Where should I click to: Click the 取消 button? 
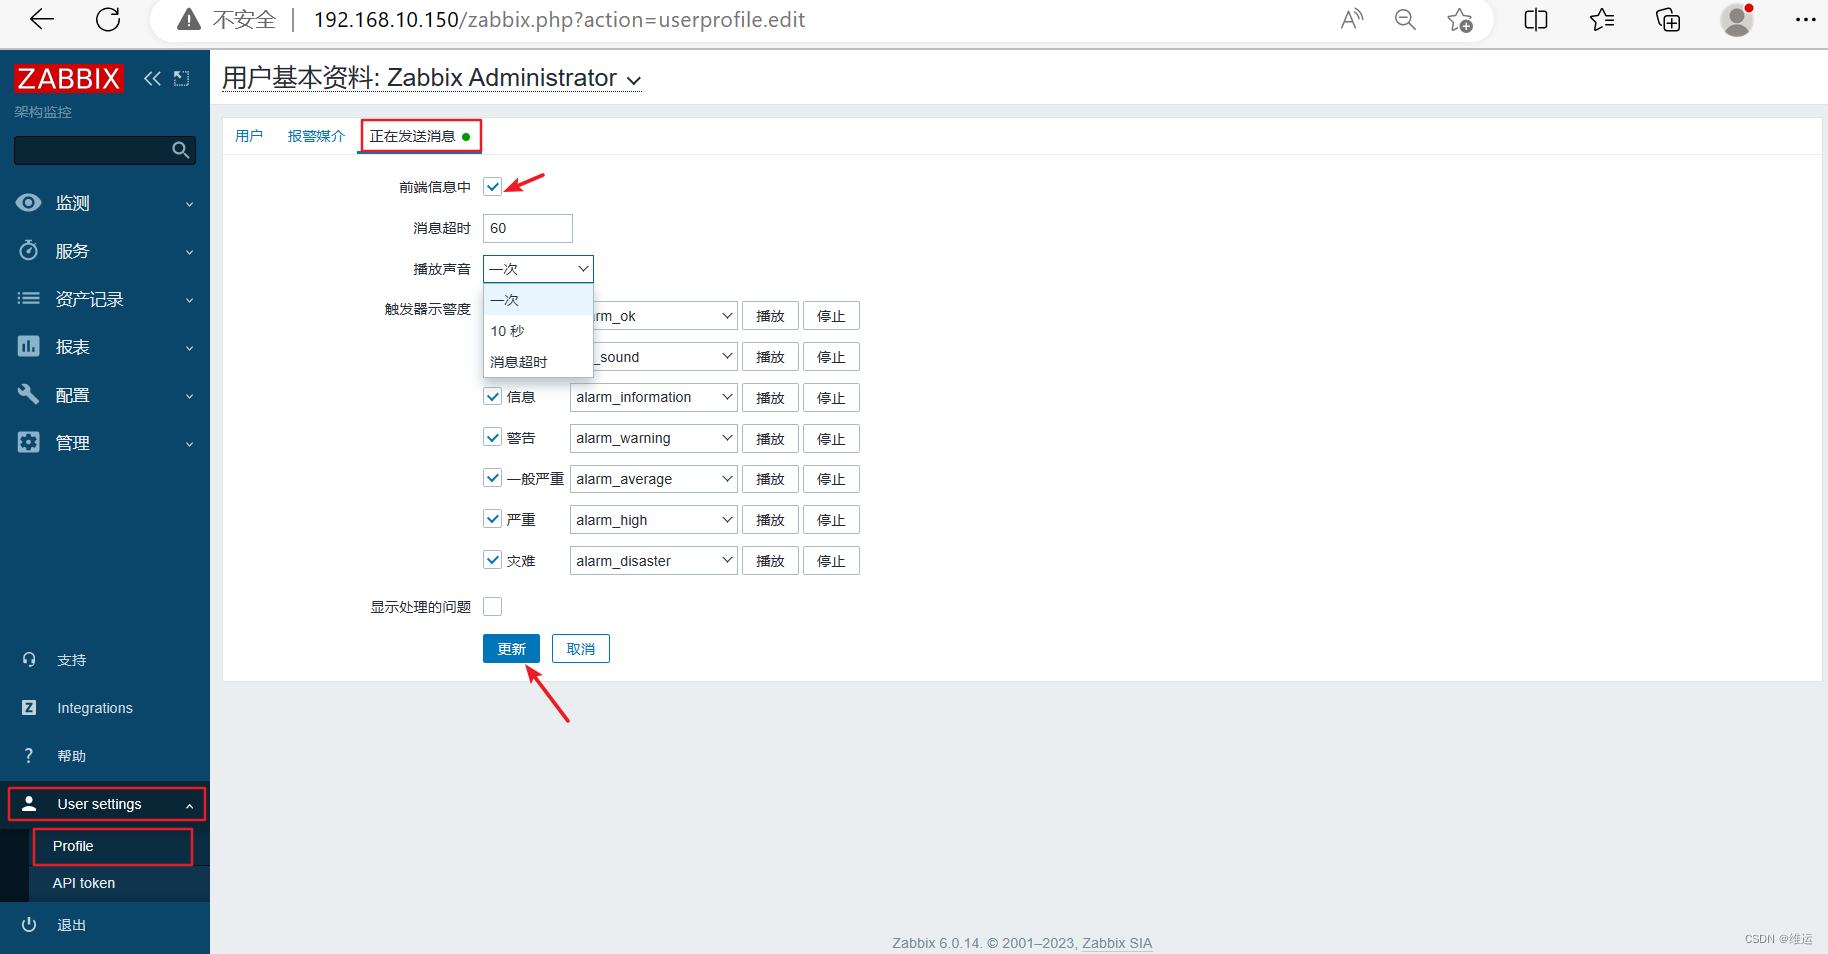pos(581,649)
